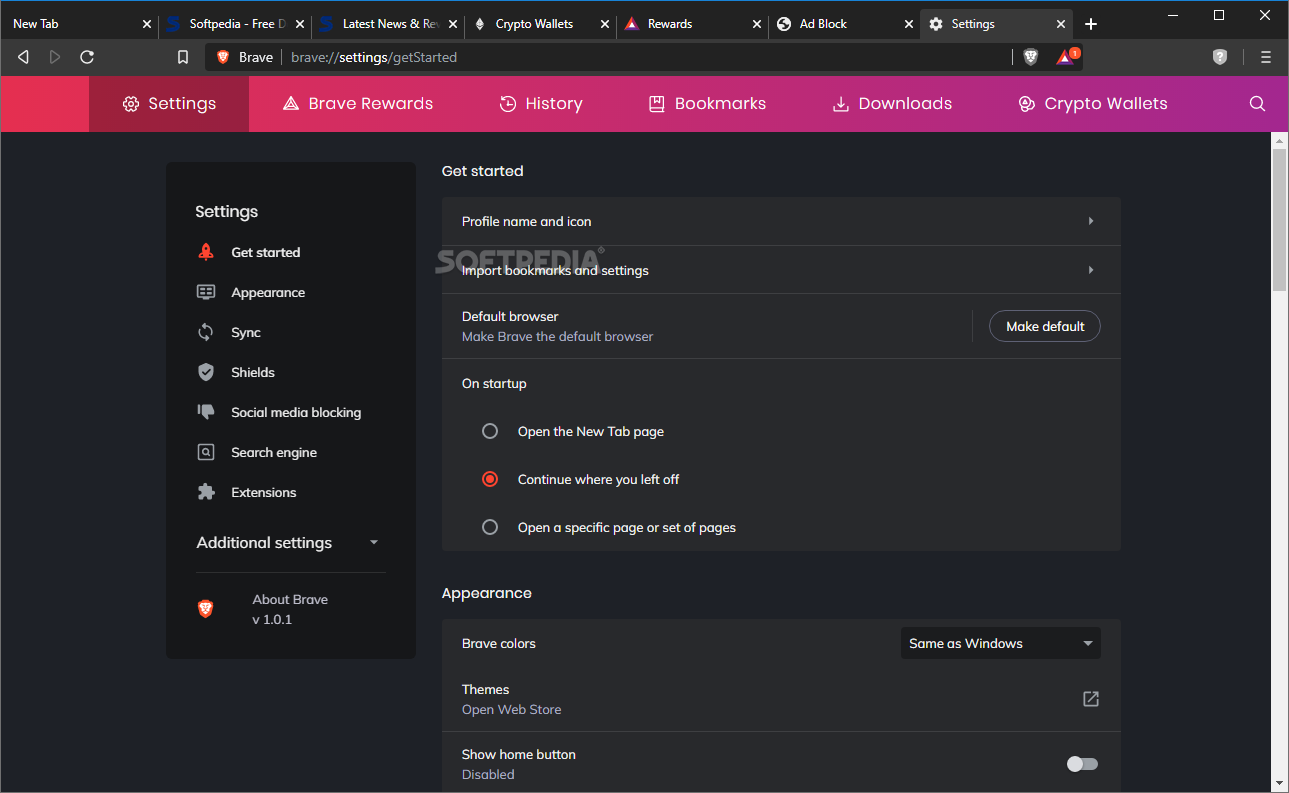Open About Brave link
Screen dimensions: 1289x793
(290, 599)
